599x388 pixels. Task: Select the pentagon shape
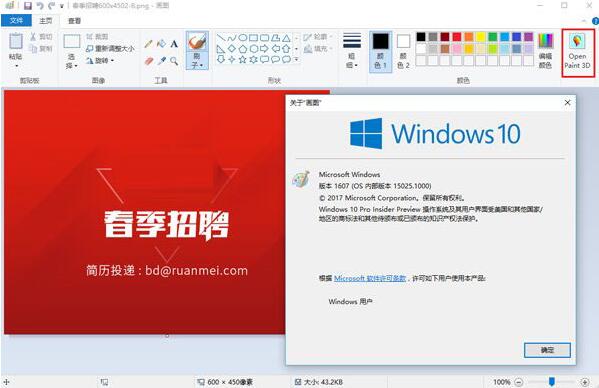pos(243,49)
